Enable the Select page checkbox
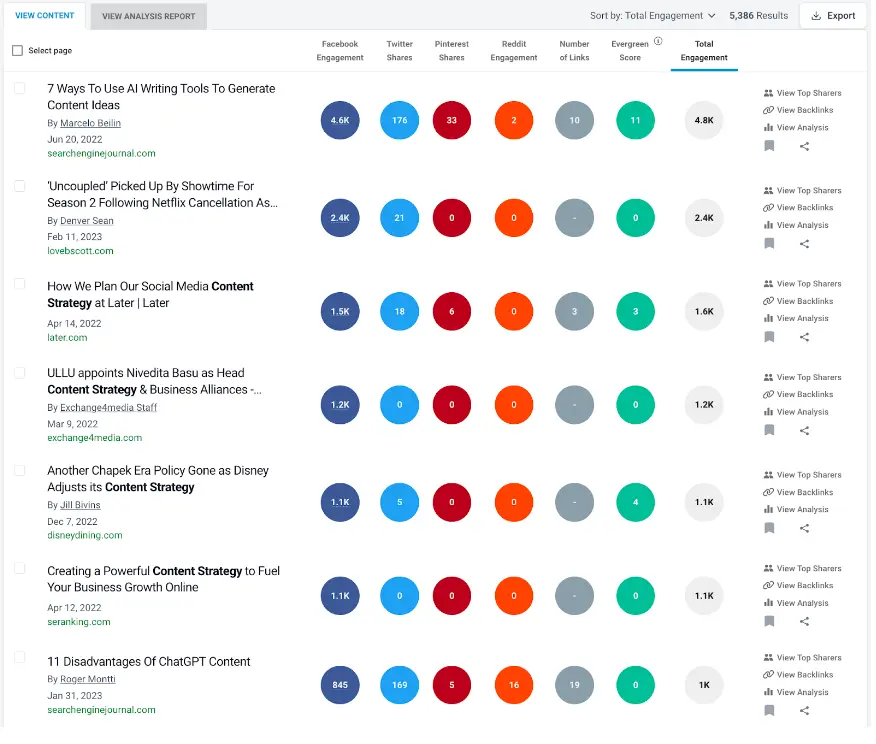The height and width of the screenshot is (744, 876). point(15,49)
